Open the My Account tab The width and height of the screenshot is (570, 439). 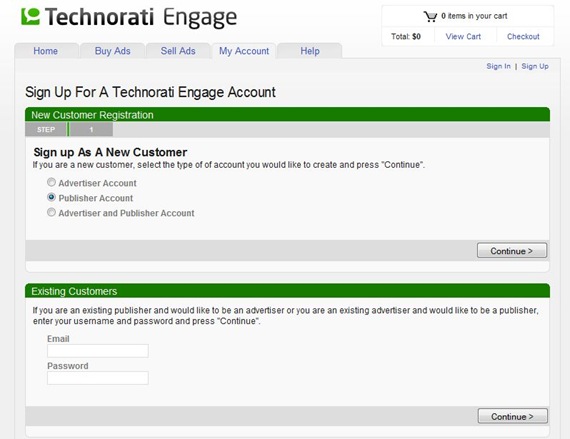click(244, 51)
